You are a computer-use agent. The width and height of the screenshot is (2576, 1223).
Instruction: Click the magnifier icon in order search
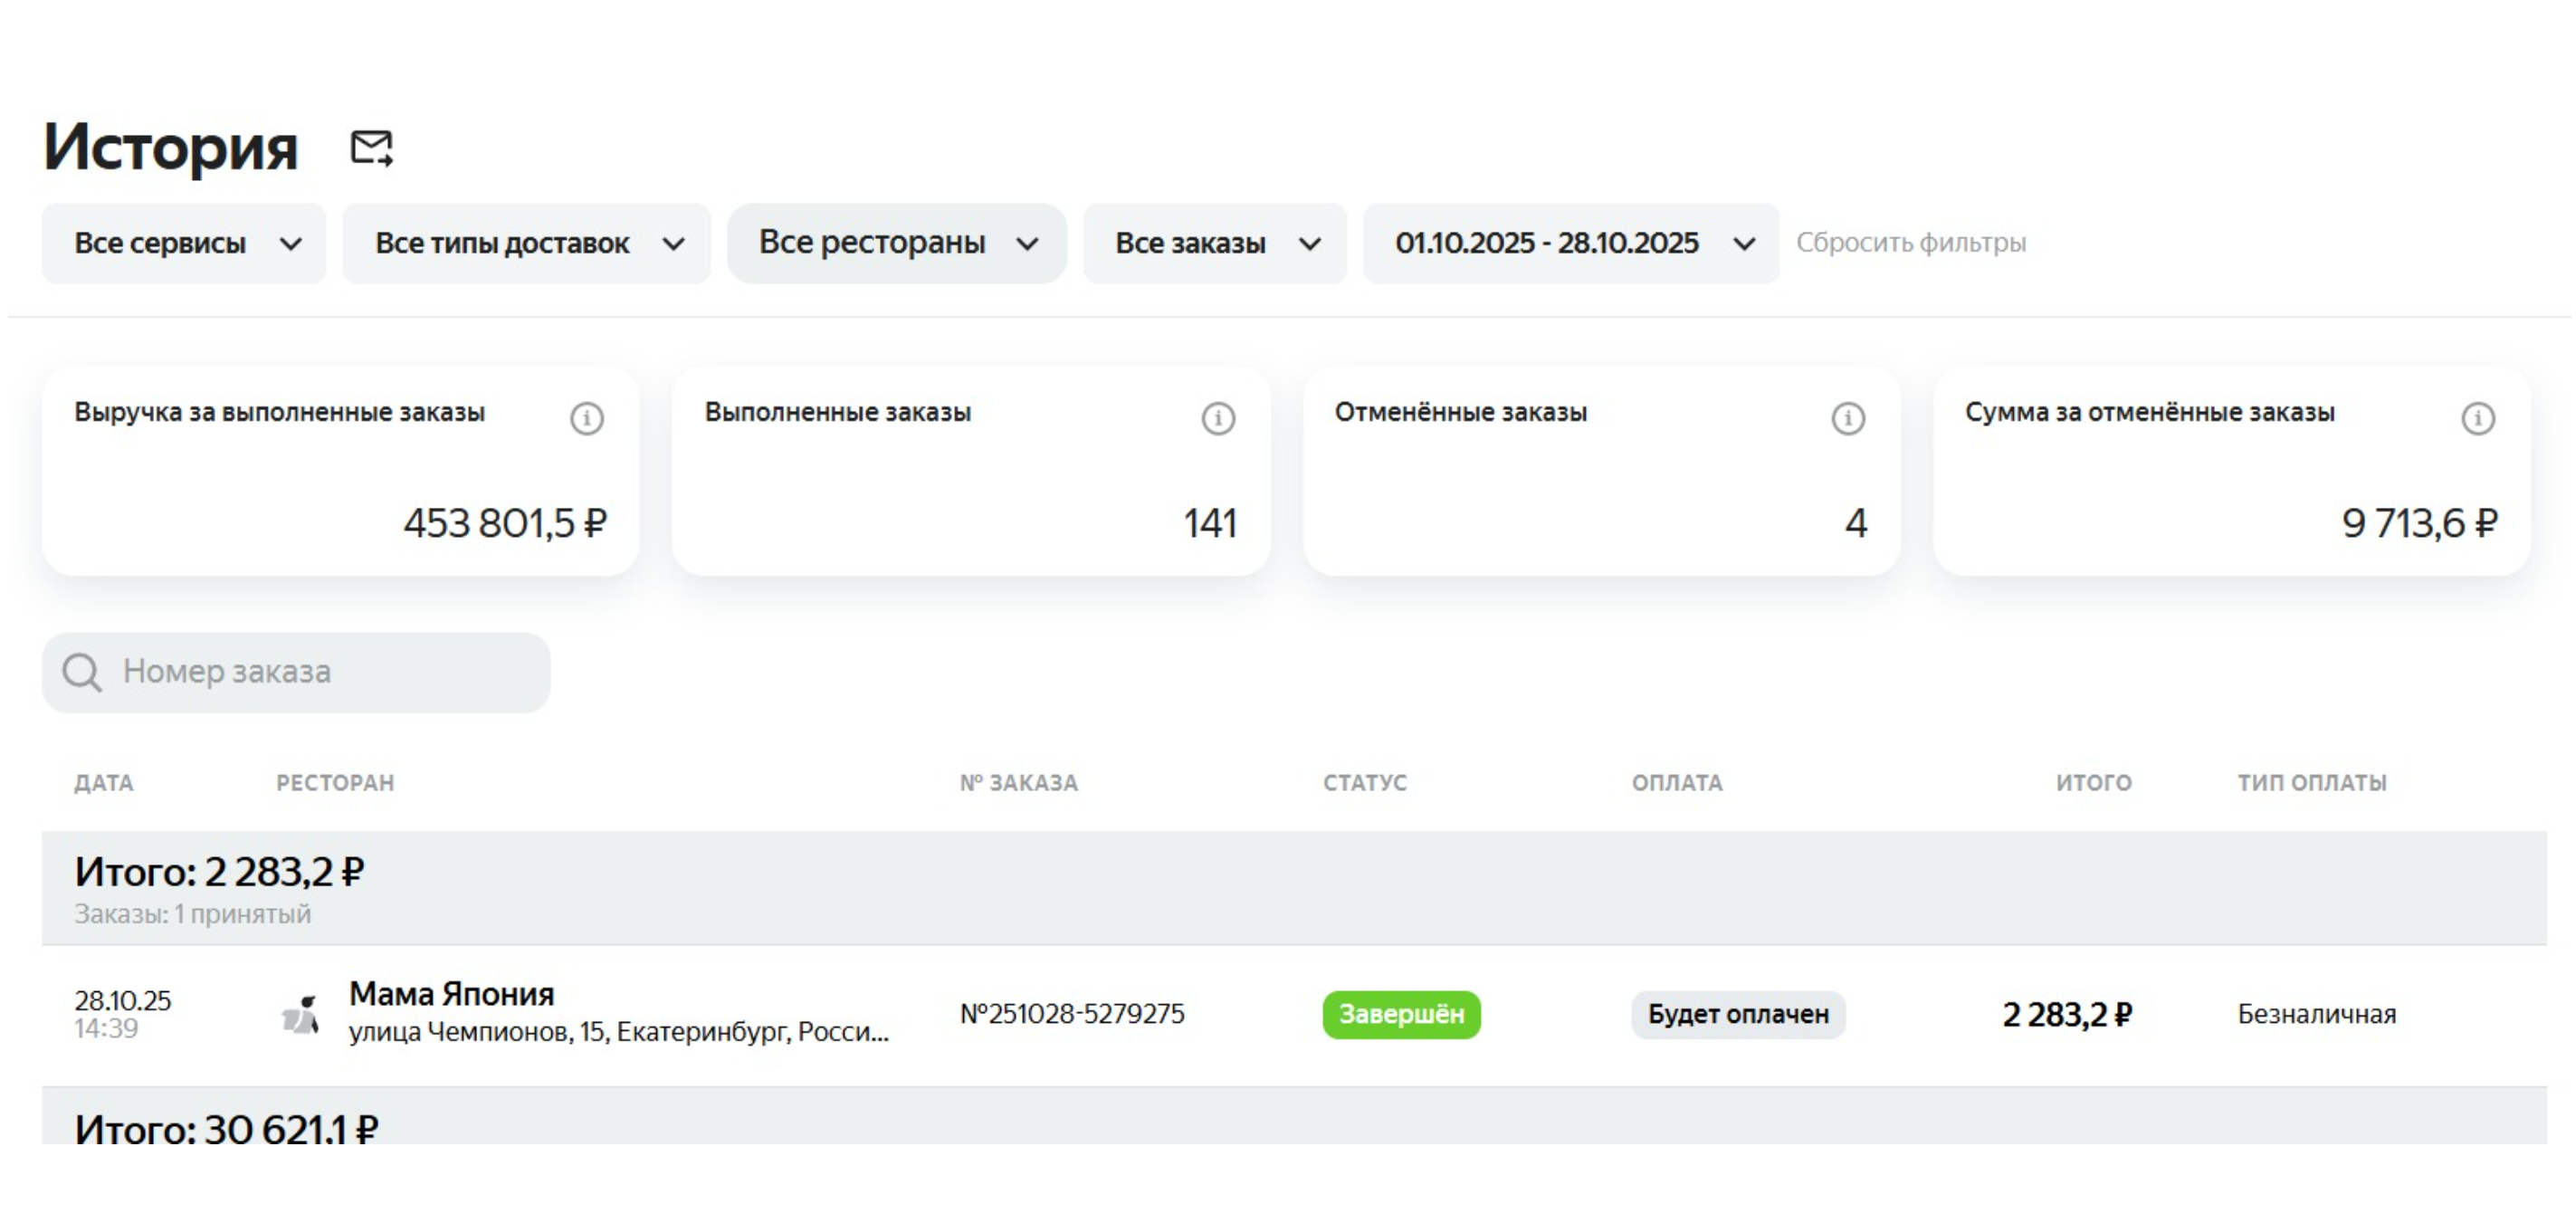(x=82, y=672)
